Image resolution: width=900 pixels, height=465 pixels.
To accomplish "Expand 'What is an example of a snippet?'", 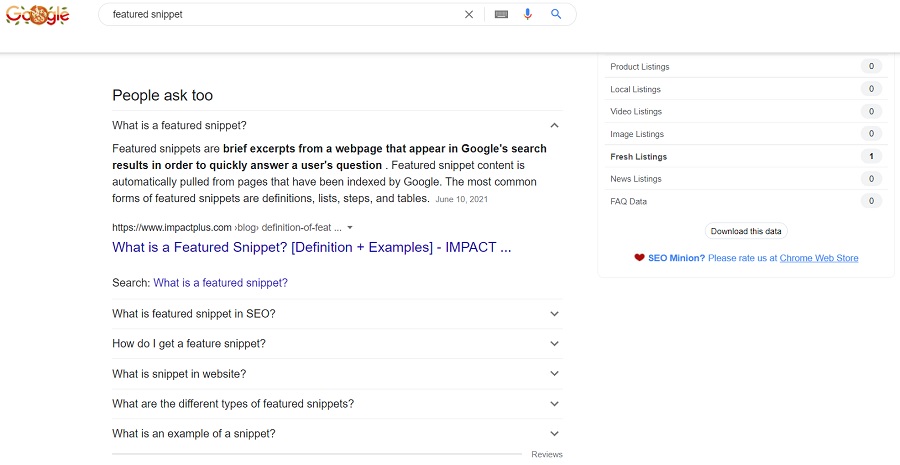I will click(x=338, y=433).
